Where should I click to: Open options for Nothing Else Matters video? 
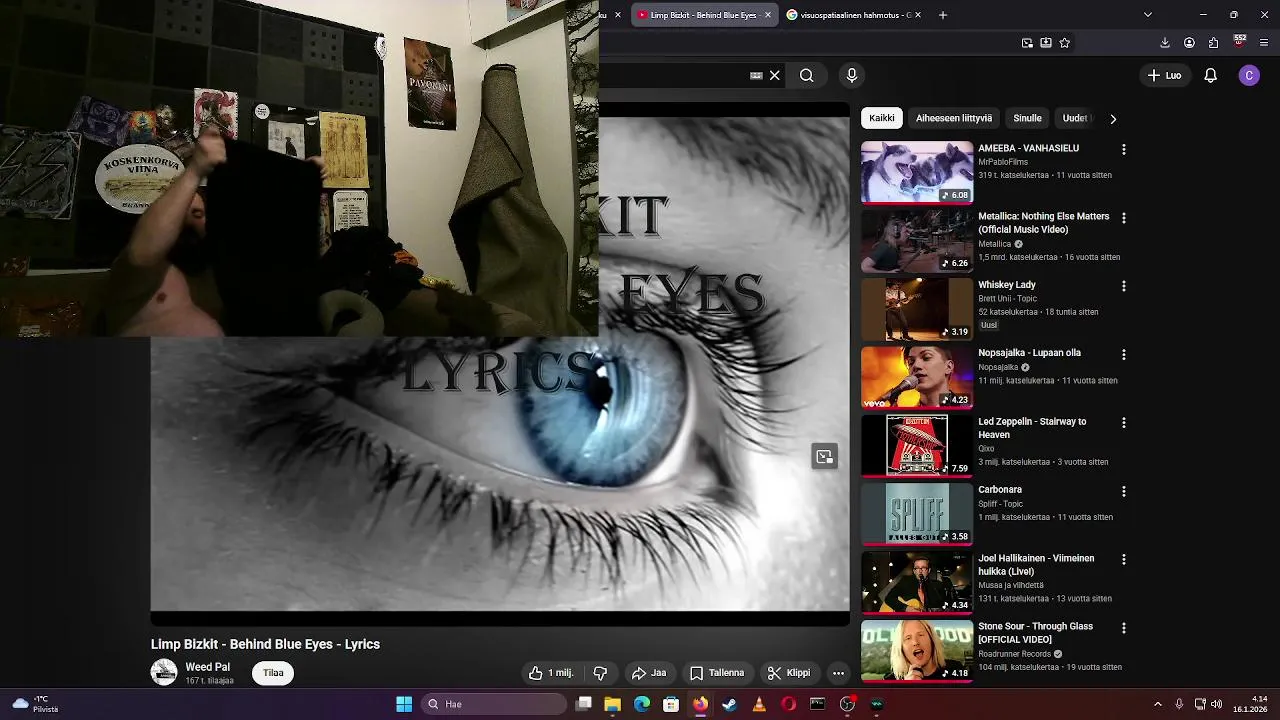coord(1123,217)
